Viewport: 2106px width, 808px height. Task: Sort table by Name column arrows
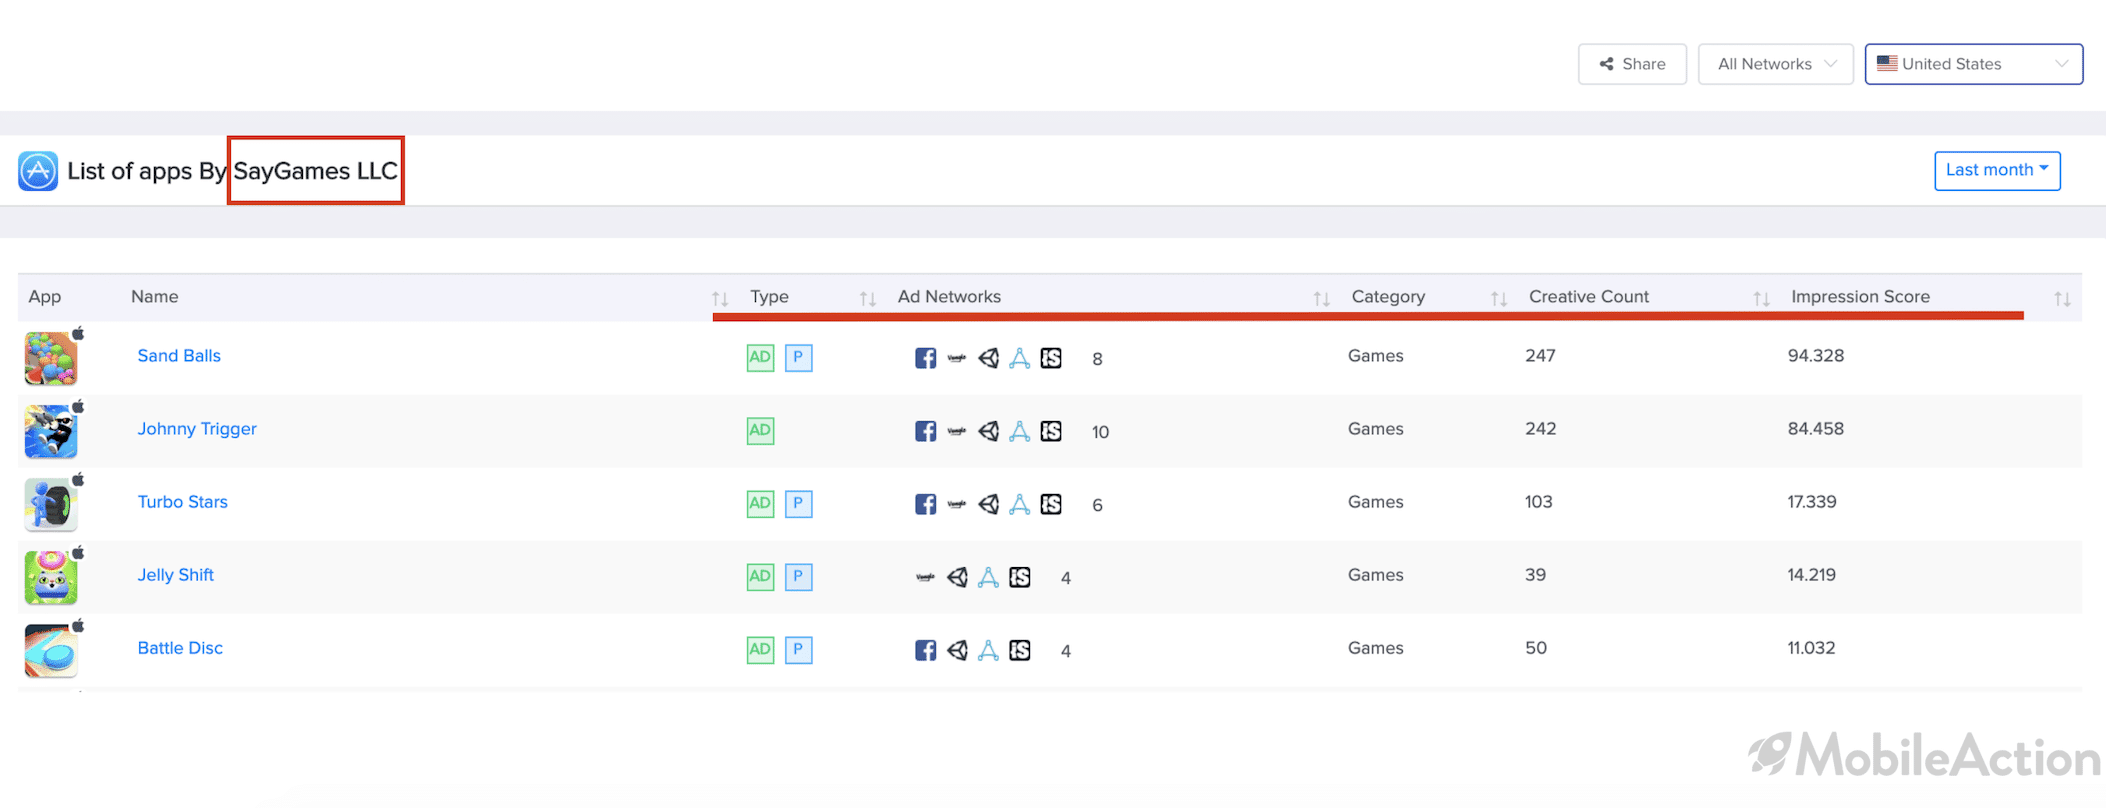pos(720,298)
